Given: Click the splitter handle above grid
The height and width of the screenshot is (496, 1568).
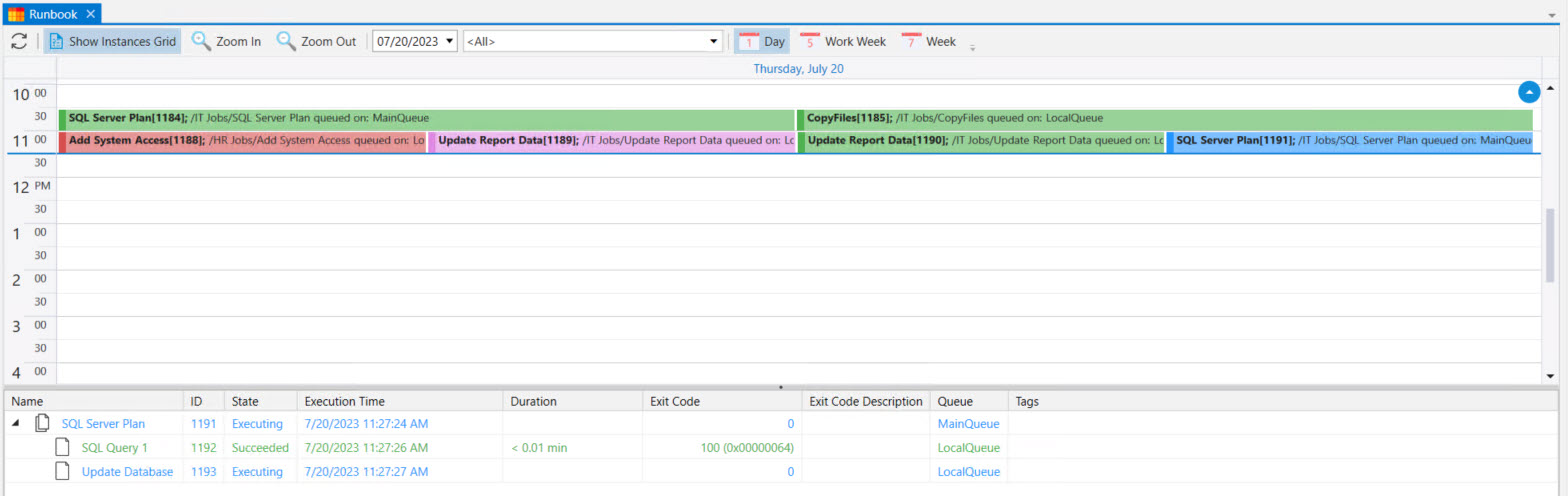Looking at the screenshot, I should coord(780,386).
